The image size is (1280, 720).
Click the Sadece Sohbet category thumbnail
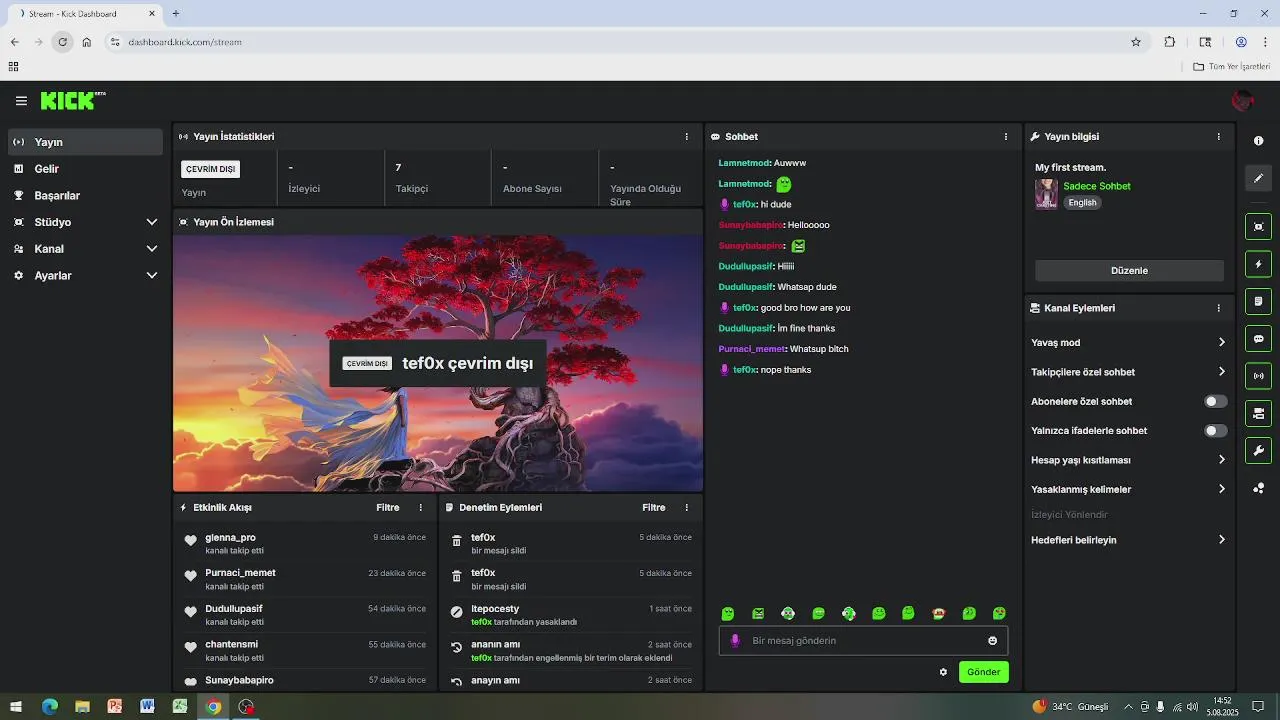click(x=1046, y=194)
